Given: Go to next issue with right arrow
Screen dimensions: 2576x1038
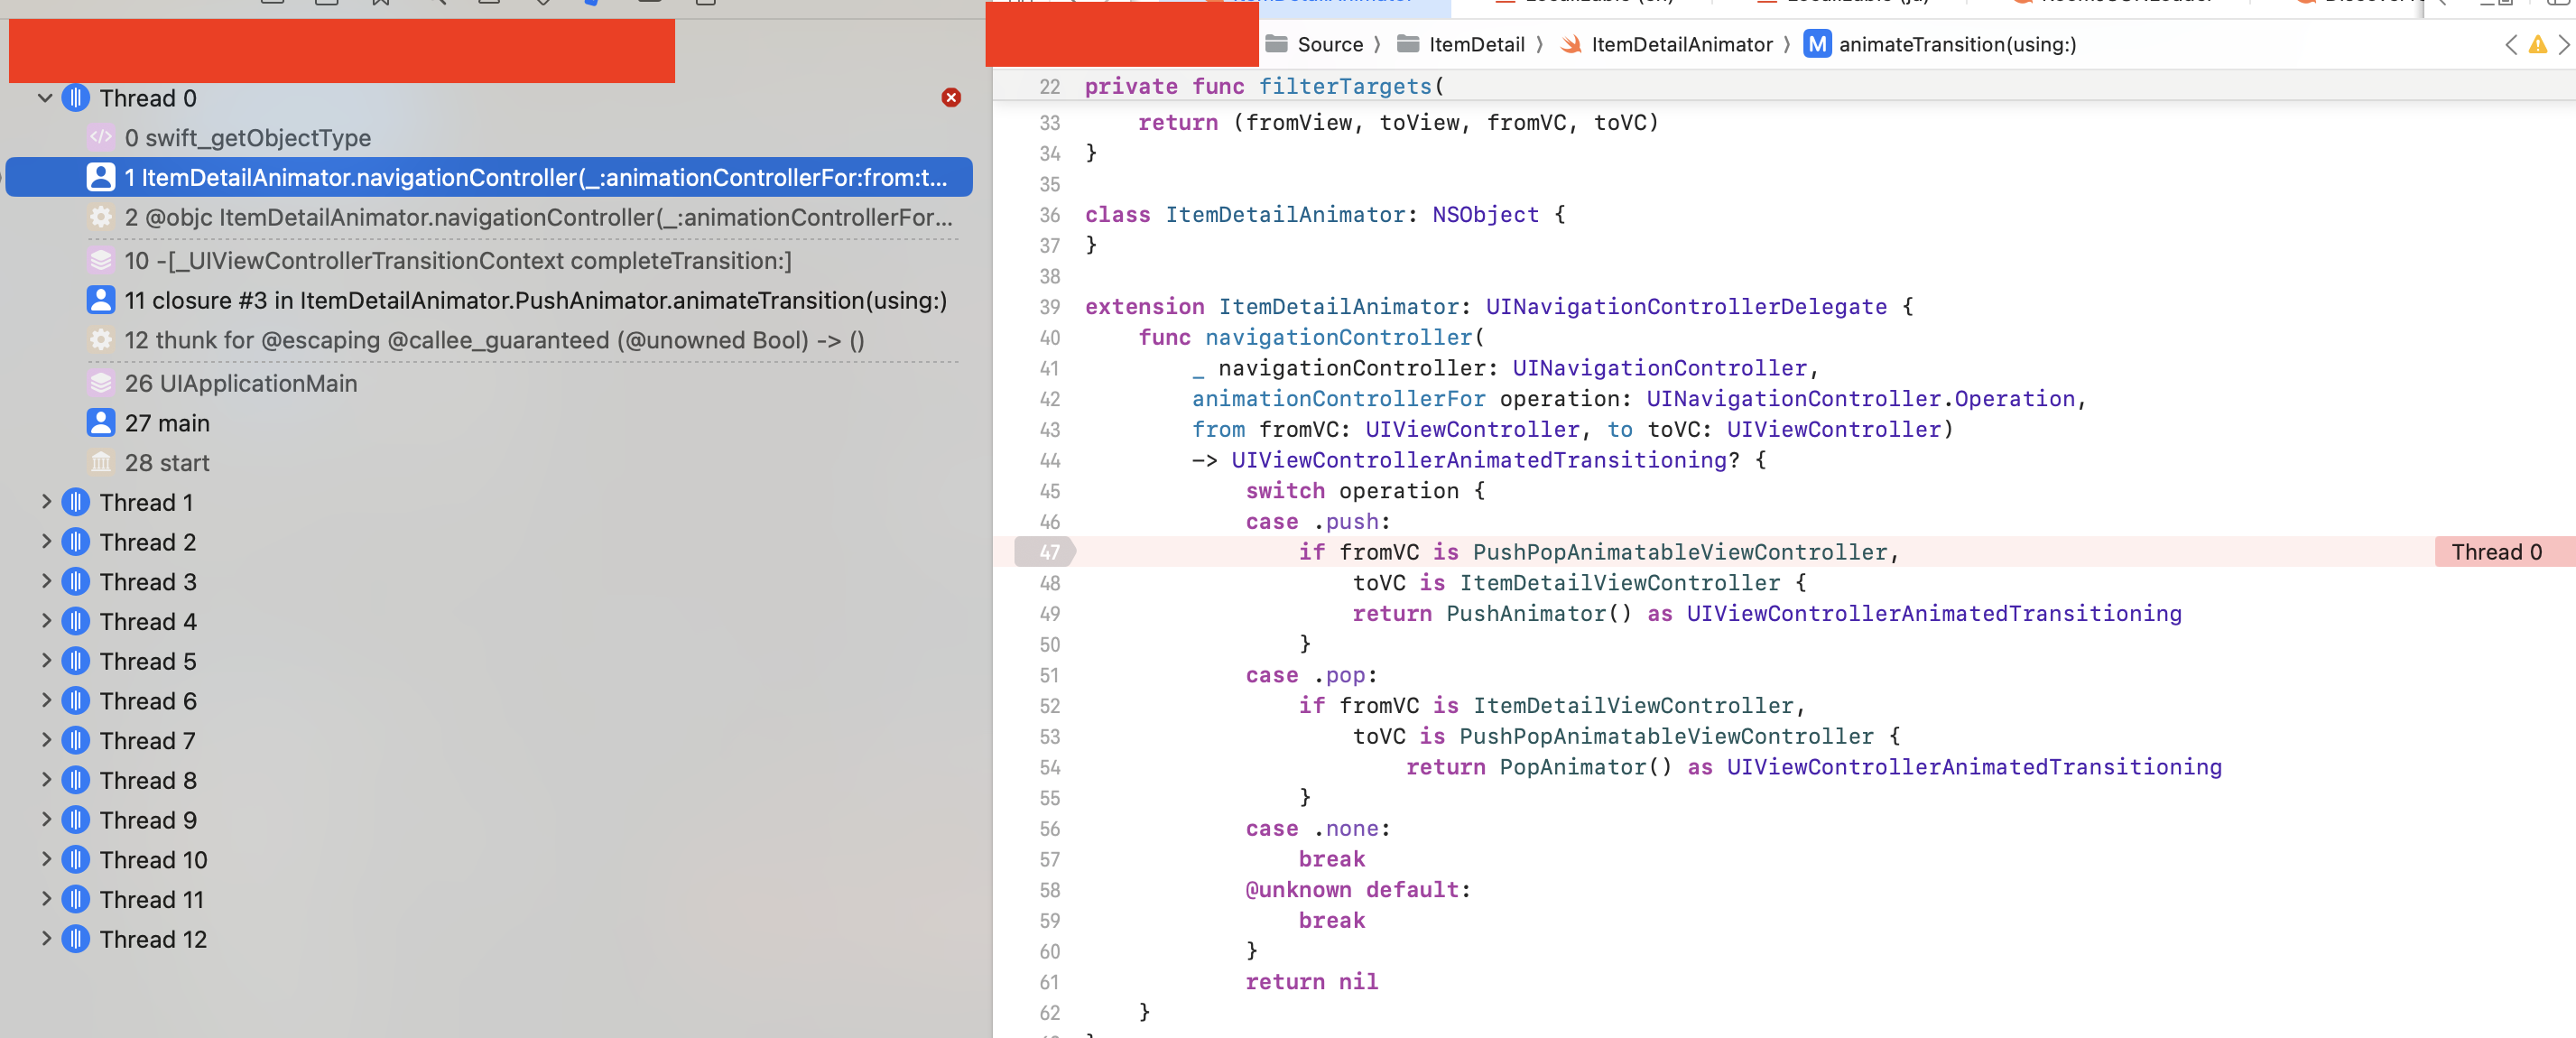Looking at the screenshot, I should (2564, 44).
